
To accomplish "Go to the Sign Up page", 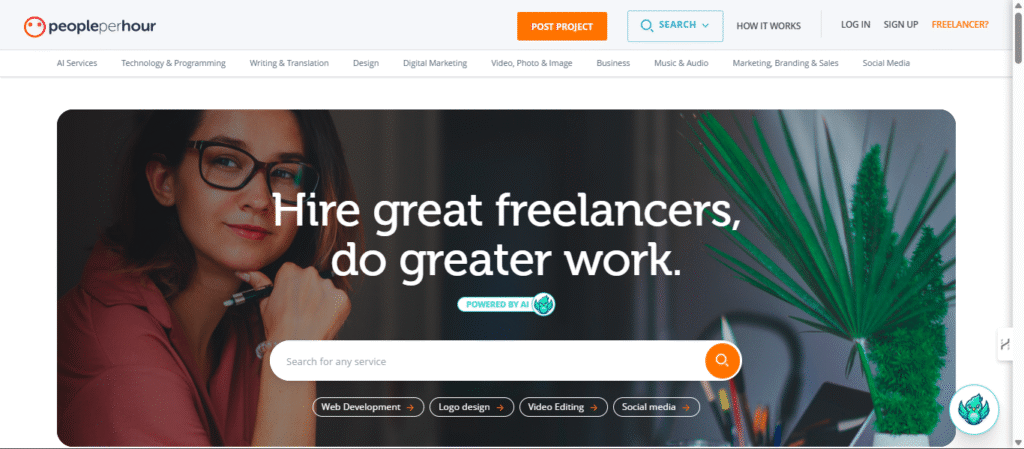I will tap(901, 25).
